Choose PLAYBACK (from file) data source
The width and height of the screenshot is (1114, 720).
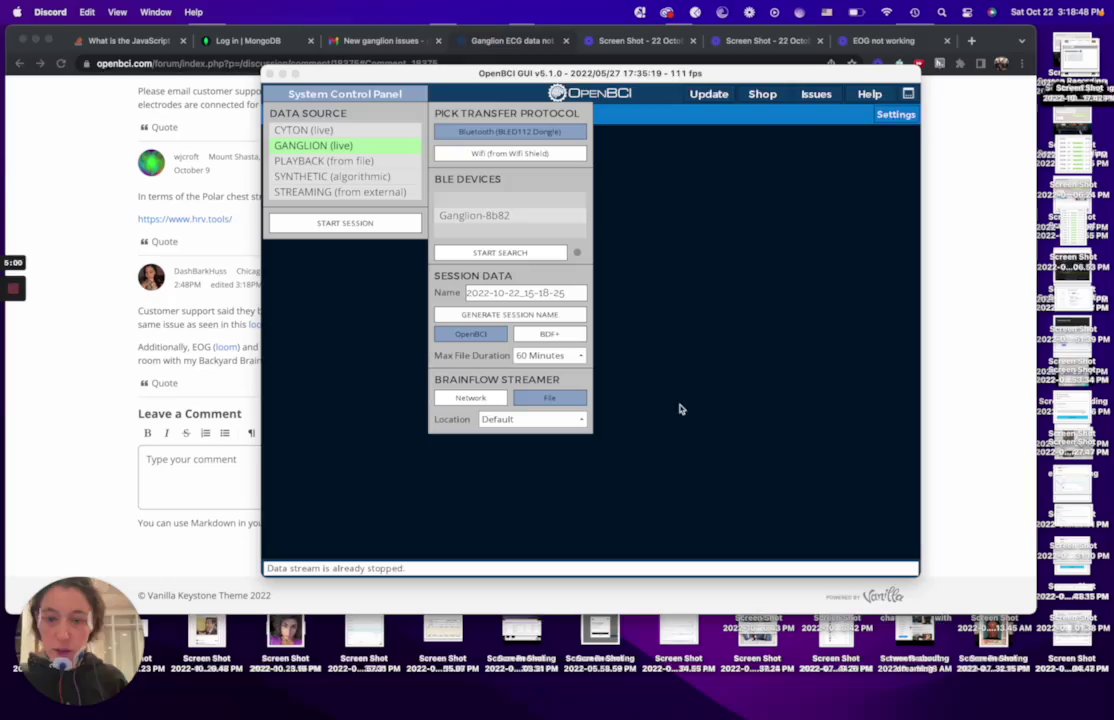pyautogui.click(x=345, y=161)
